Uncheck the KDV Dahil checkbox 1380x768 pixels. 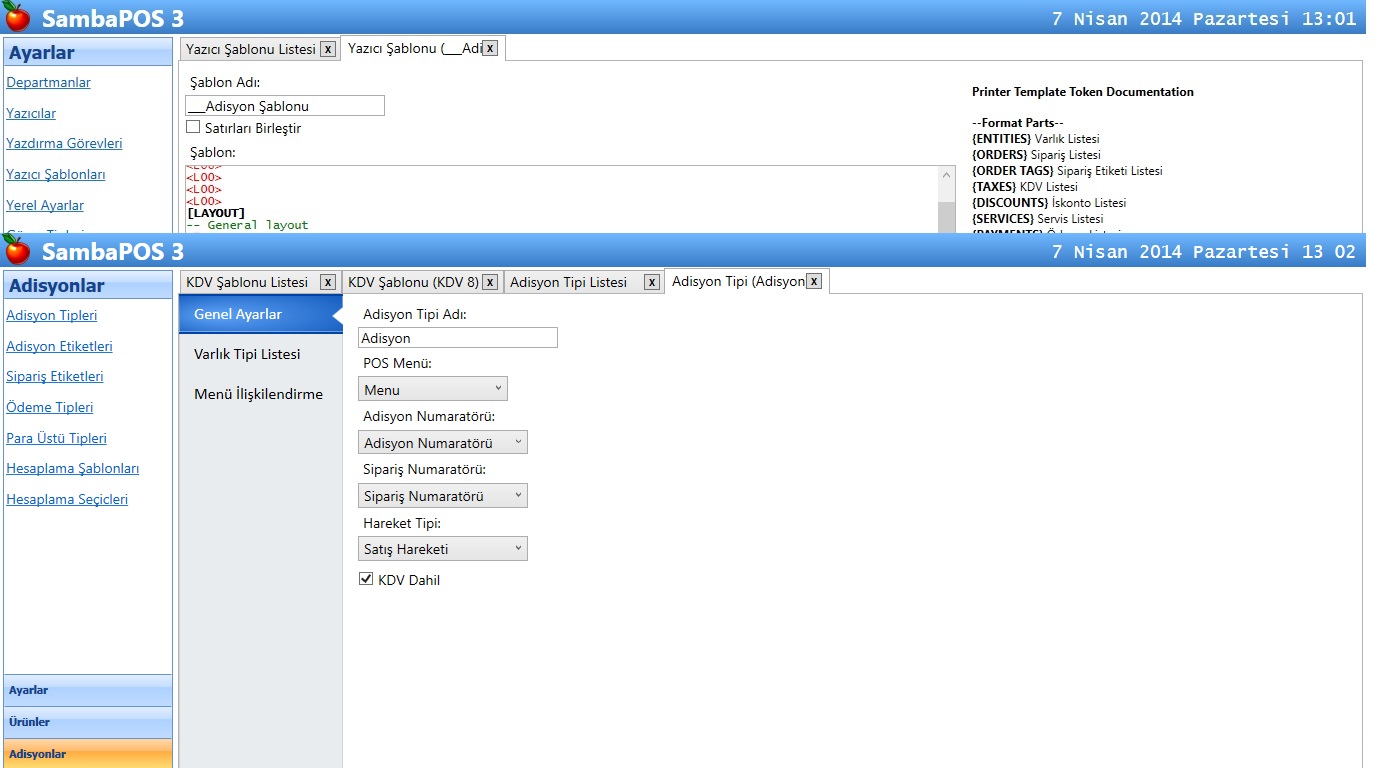pos(365,579)
